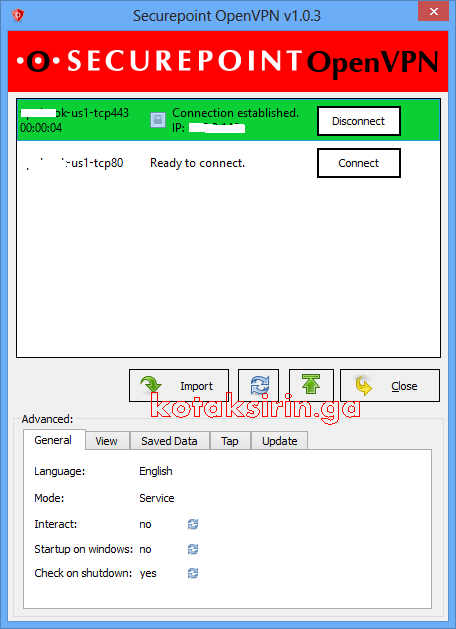
Task: Switch to the View tab
Action: [107, 441]
